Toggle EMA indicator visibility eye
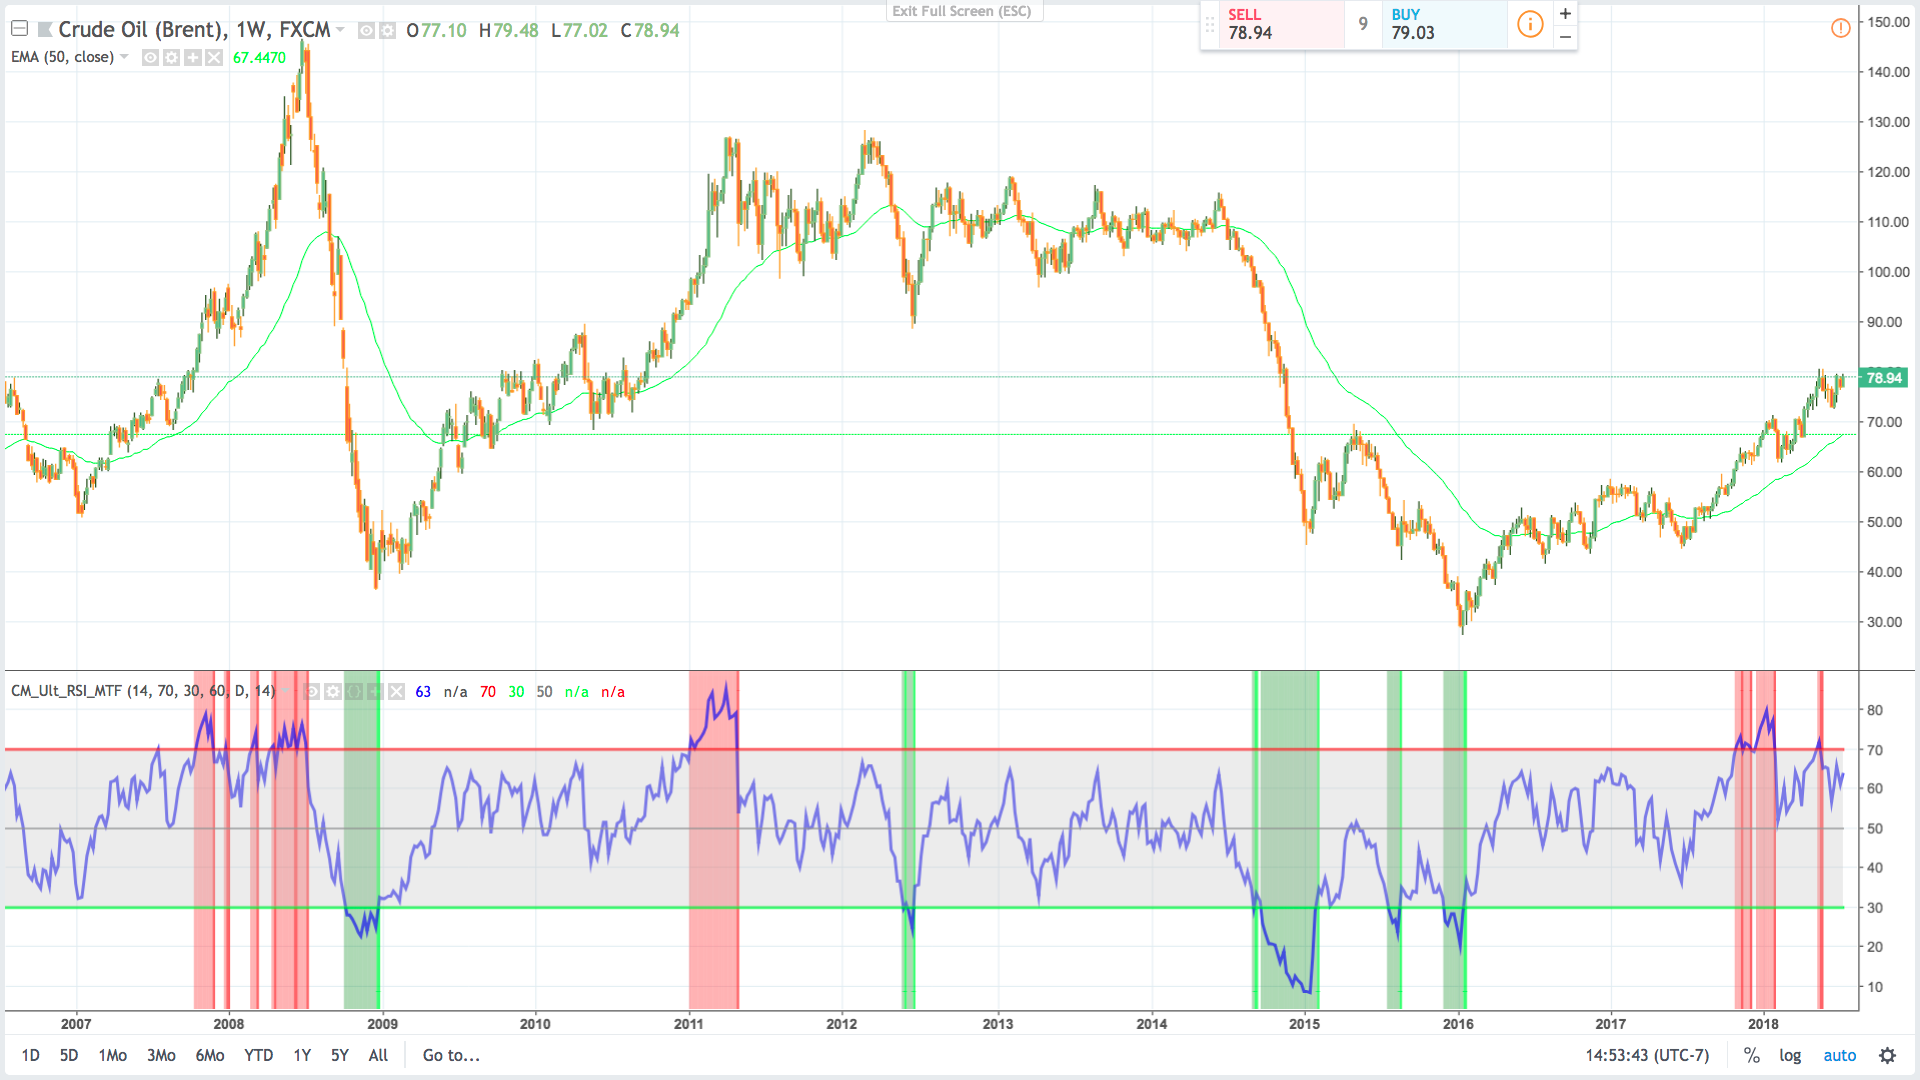The width and height of the screenshot is (1920, 1080). point(150,58)
